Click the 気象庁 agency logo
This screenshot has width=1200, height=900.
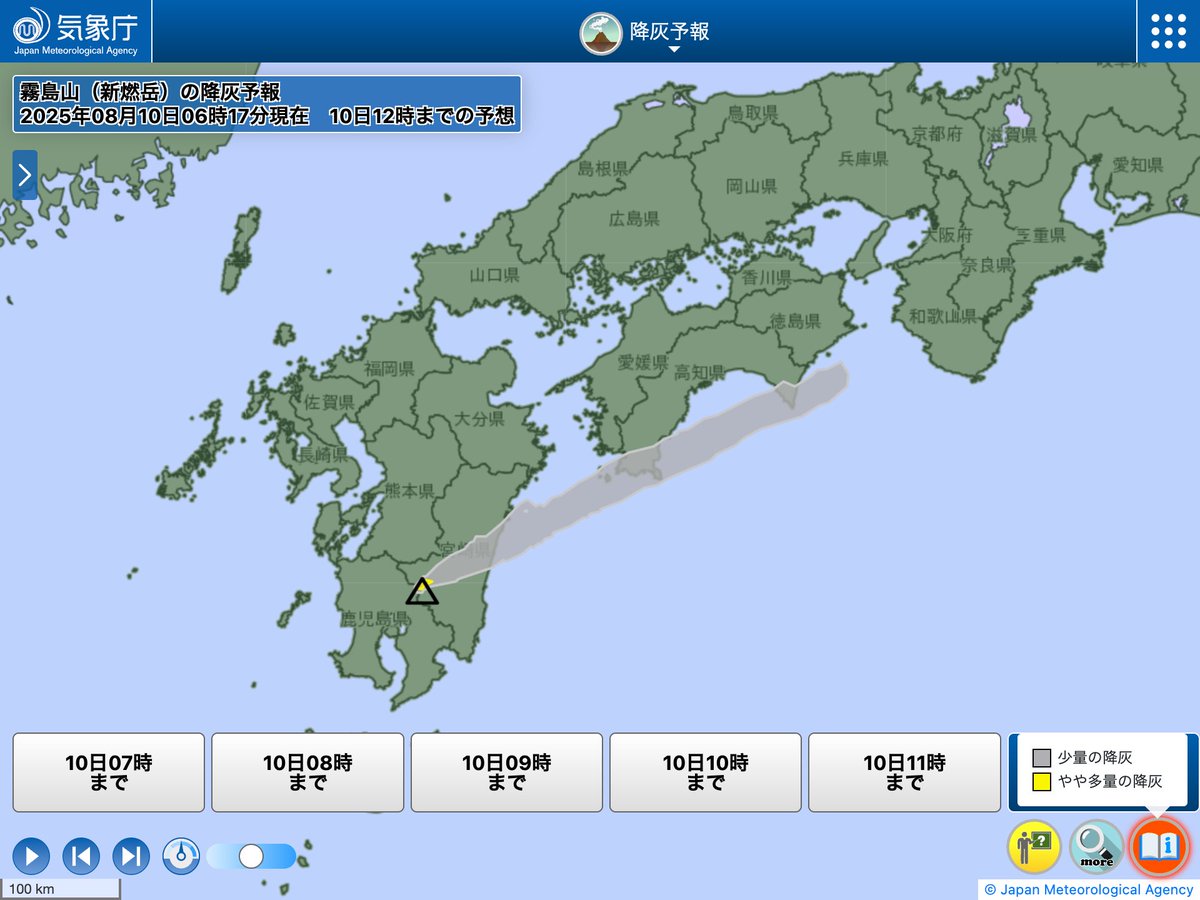point(70,30)
